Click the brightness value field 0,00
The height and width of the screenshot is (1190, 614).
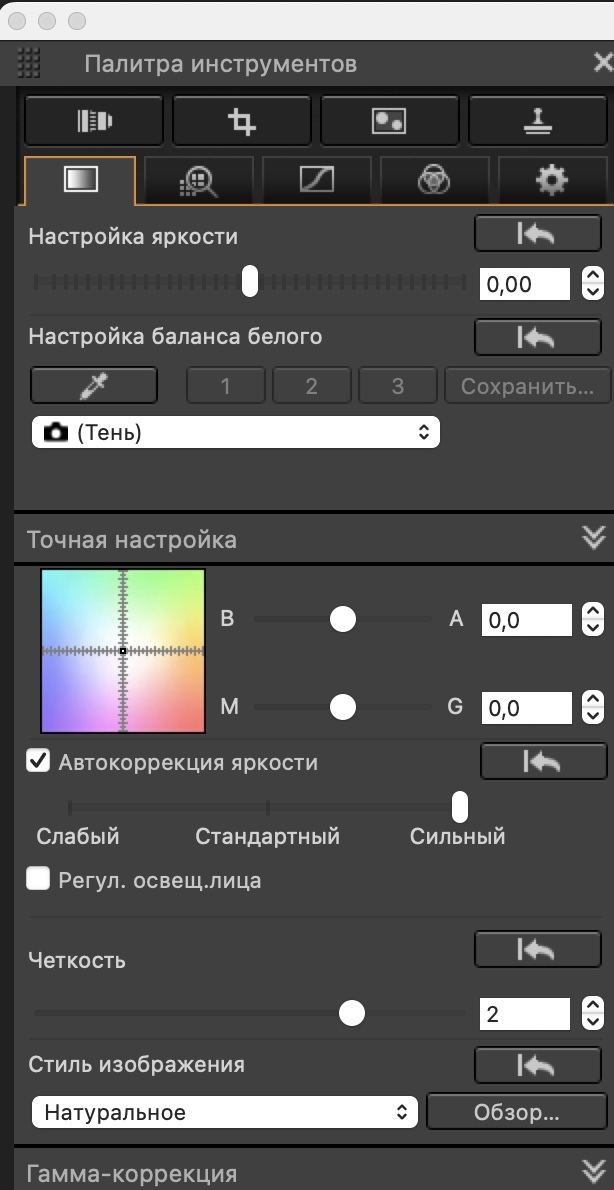coord(525,284)
